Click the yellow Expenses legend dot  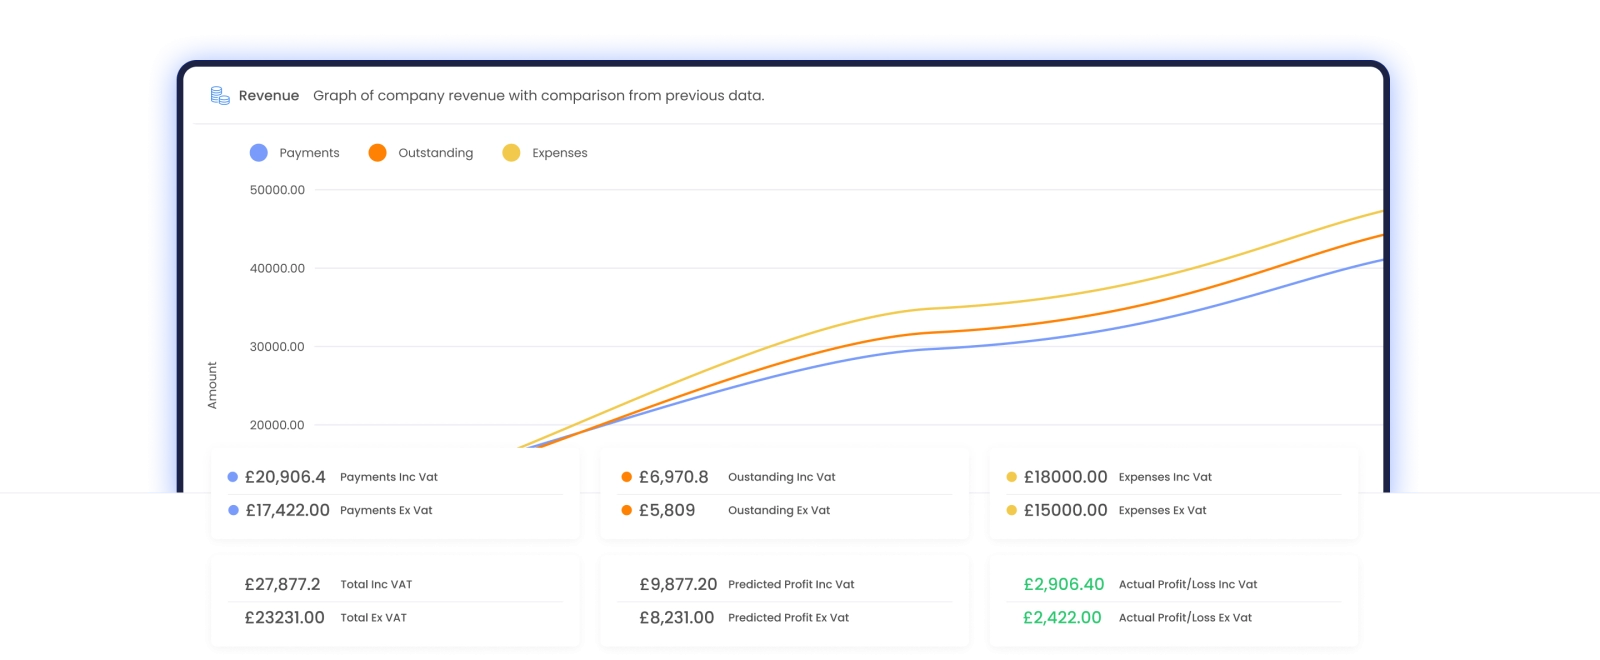point(511,153)
